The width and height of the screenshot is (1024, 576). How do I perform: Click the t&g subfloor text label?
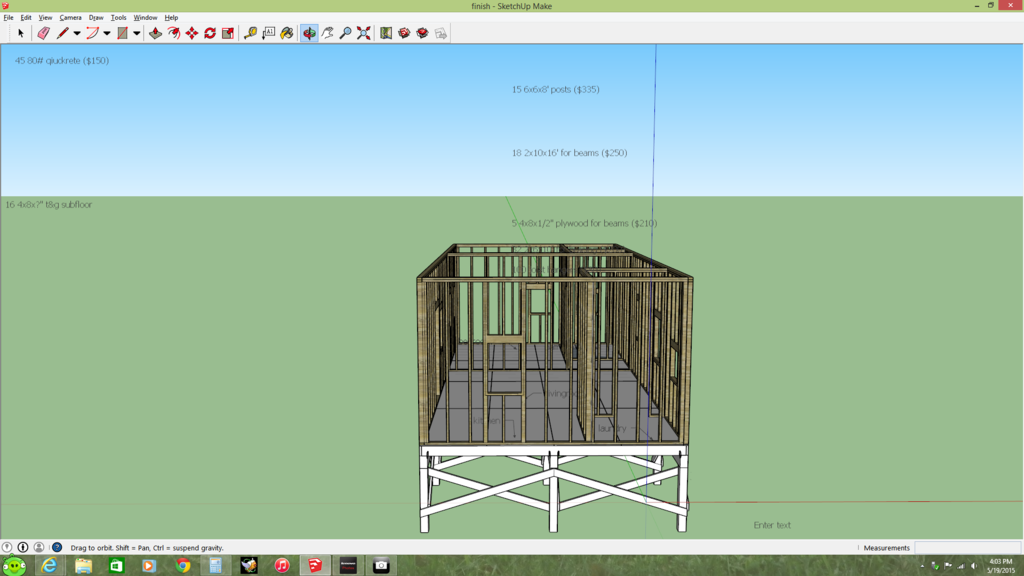point(48,204)
